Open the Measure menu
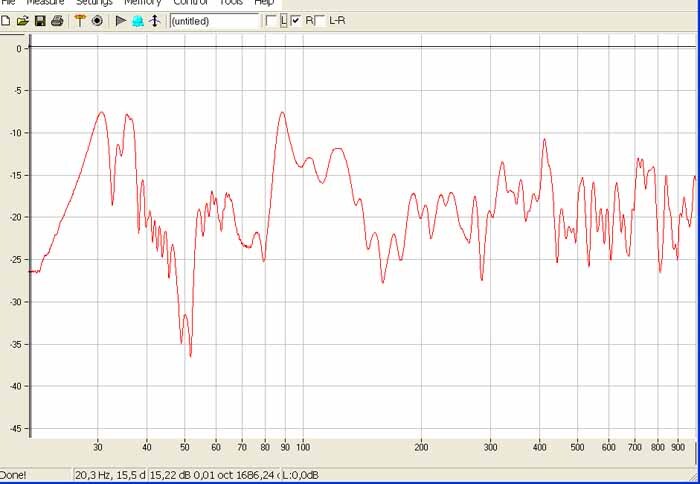 45,3
